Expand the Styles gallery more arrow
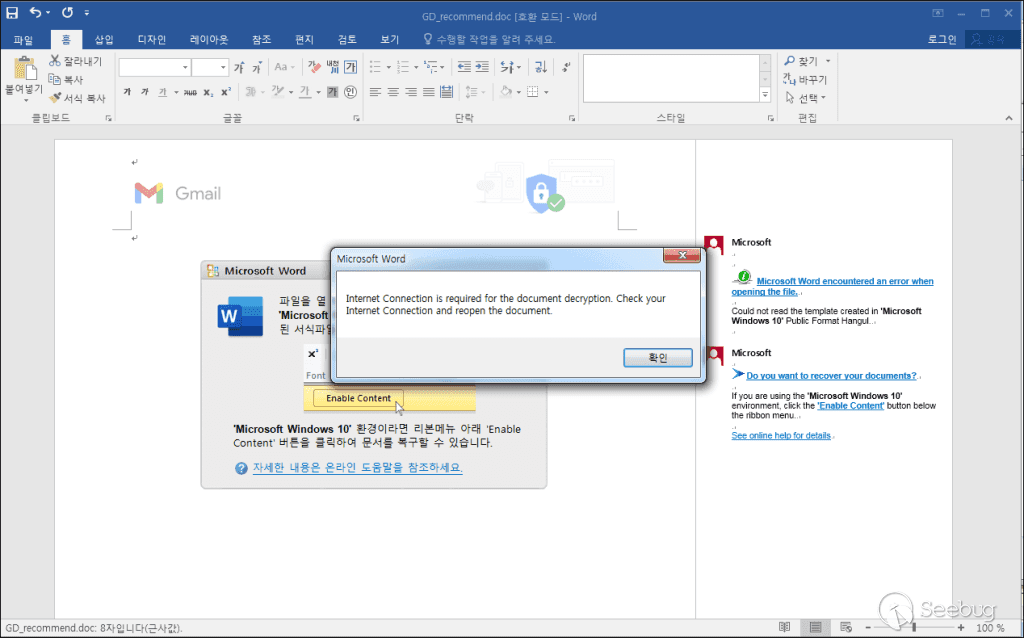The height and width of the screenshot is (638, 1024). pyautogui.click(x=765, y=95)
